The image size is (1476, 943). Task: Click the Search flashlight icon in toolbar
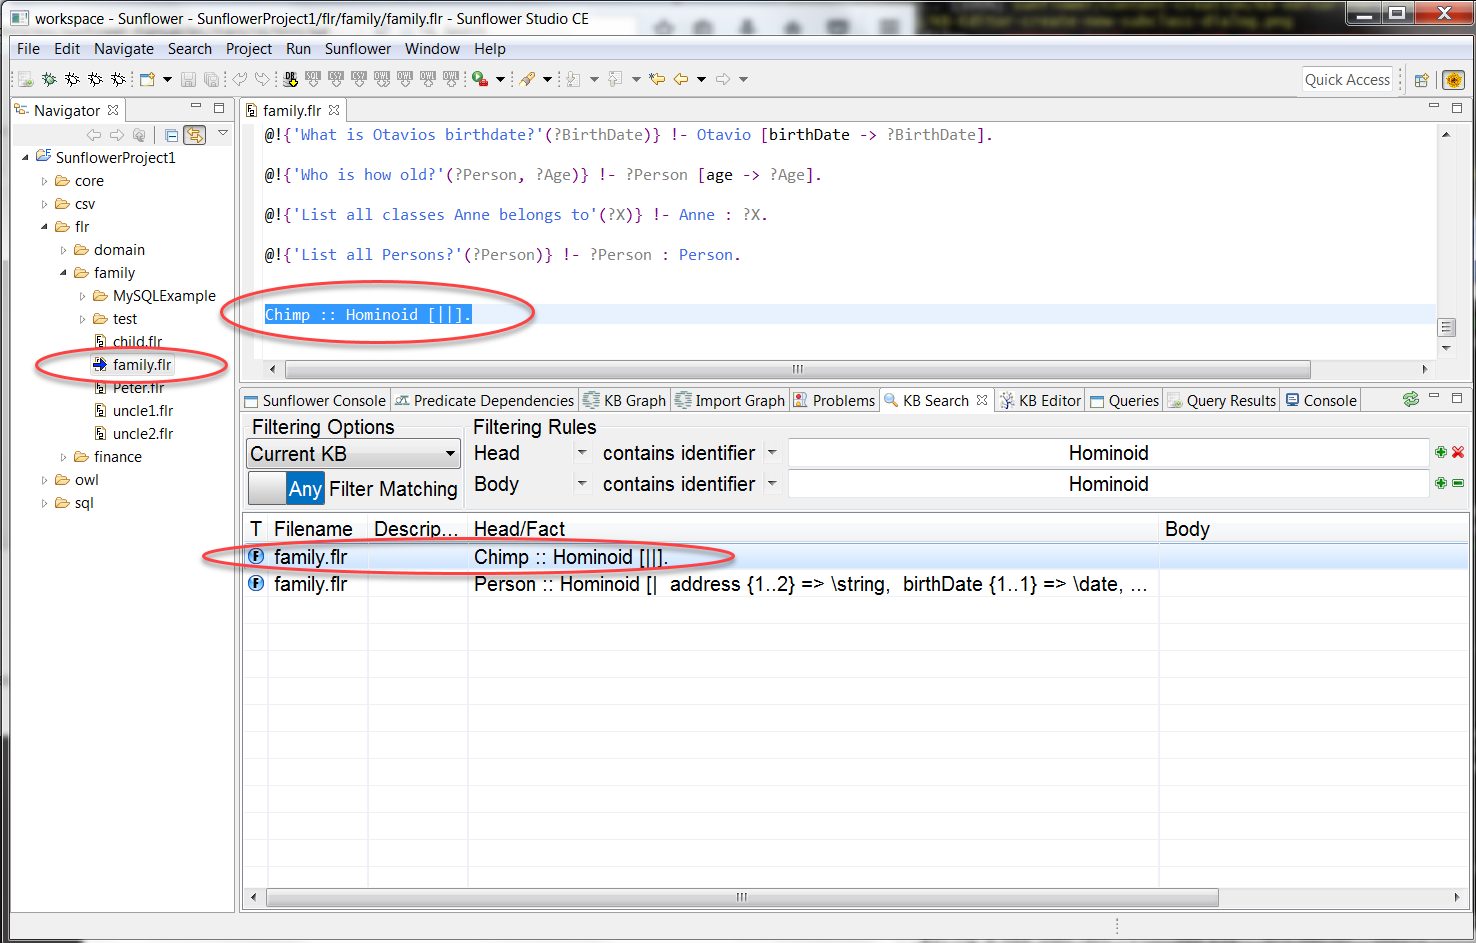pos(527,79)
